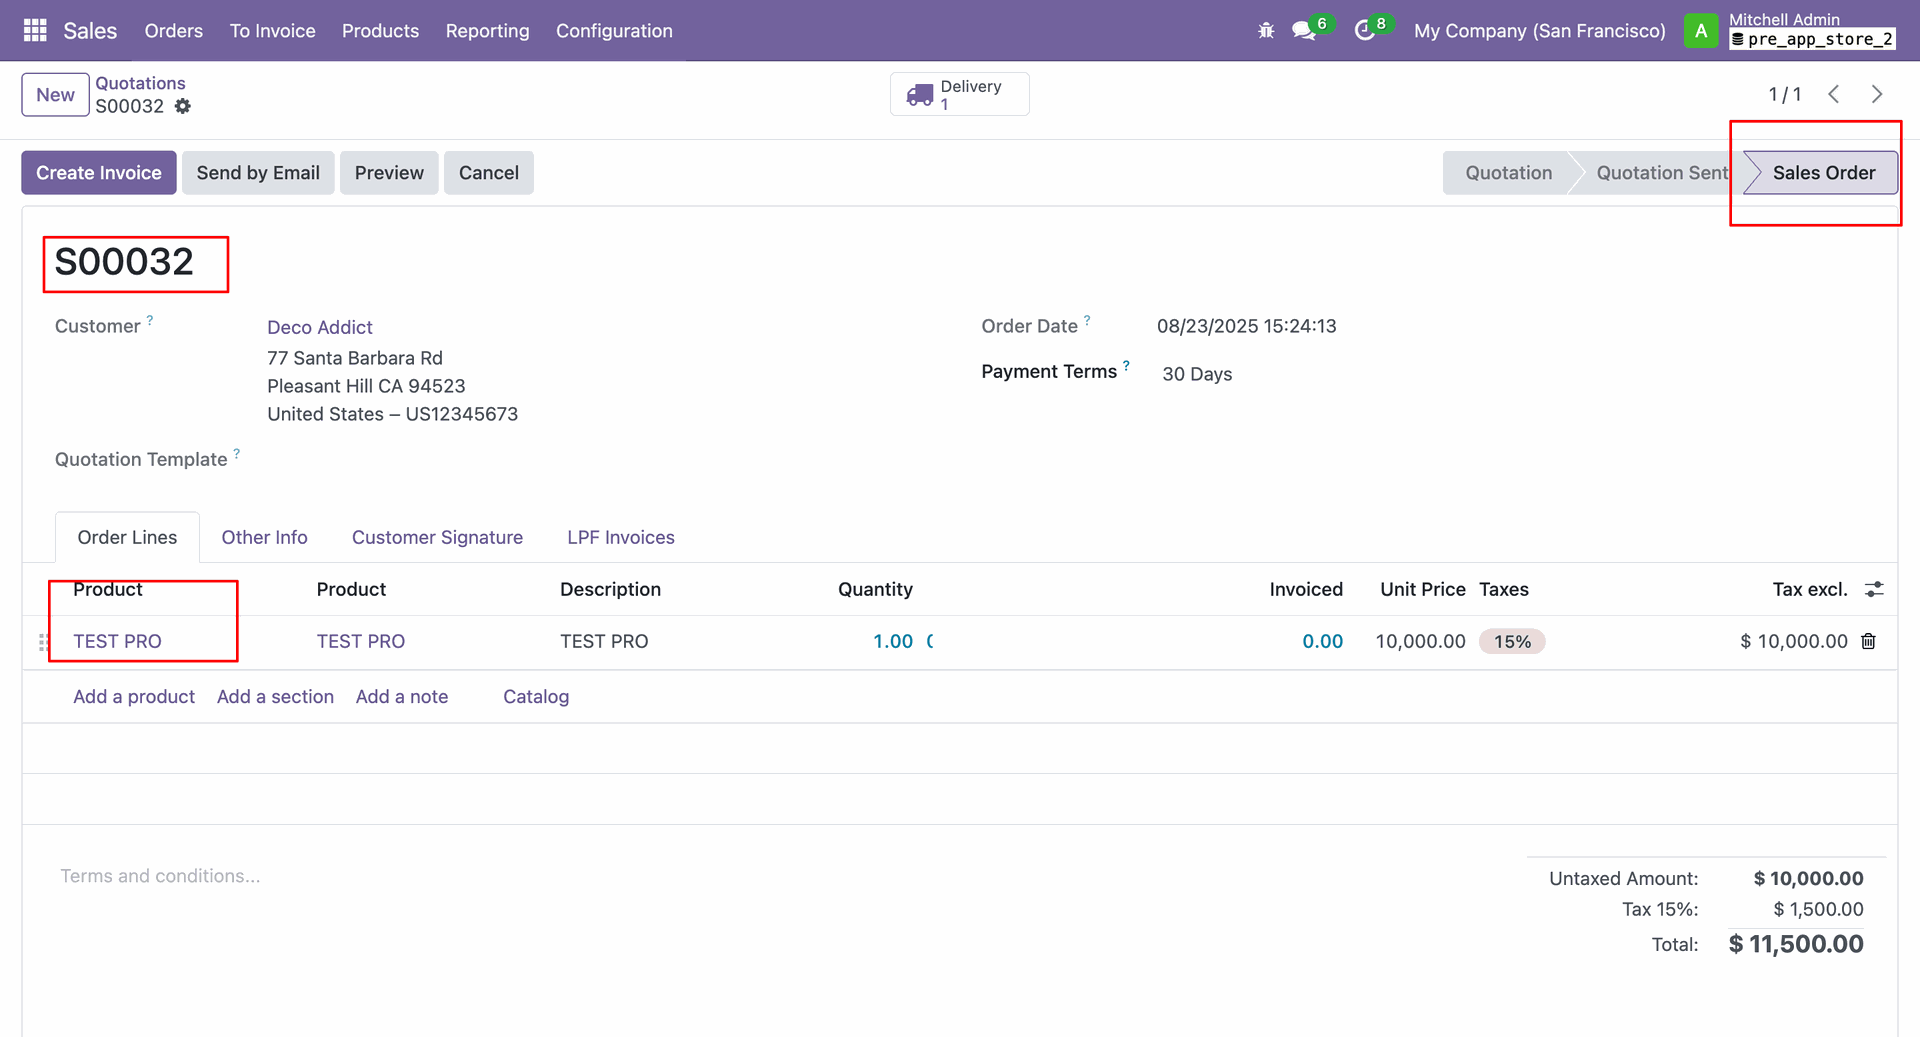Click the debug bug icon
Viewport: 1920px width, 1037px height.
point(1266,31)
